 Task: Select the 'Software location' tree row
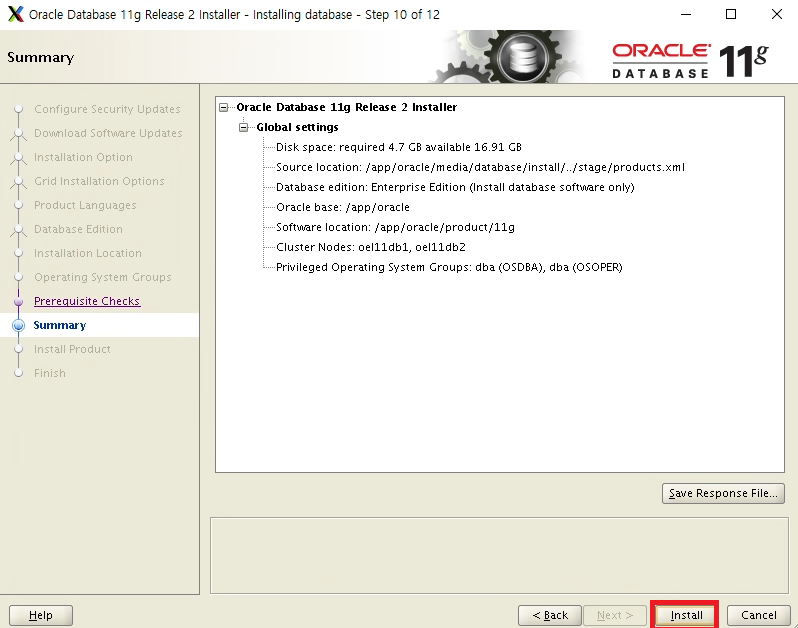(395, 227)
